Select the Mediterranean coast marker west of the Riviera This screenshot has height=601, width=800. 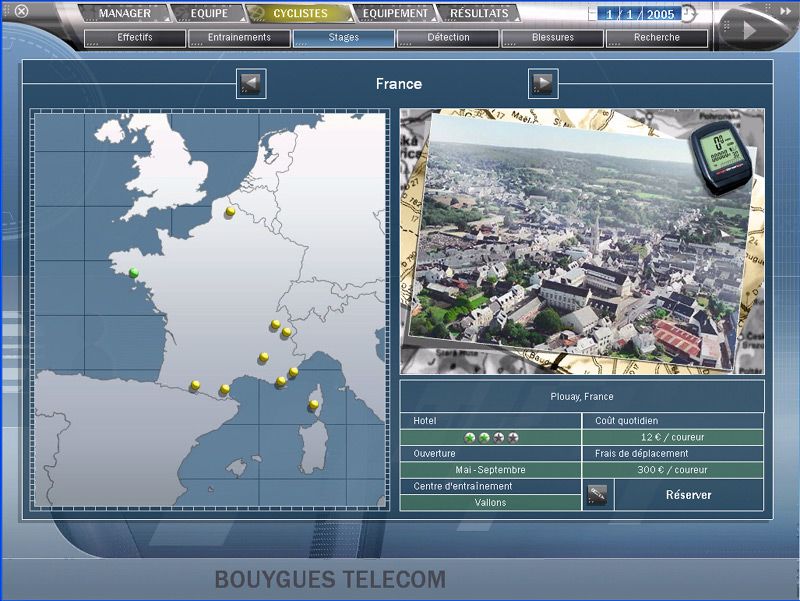tap(281, 382)
